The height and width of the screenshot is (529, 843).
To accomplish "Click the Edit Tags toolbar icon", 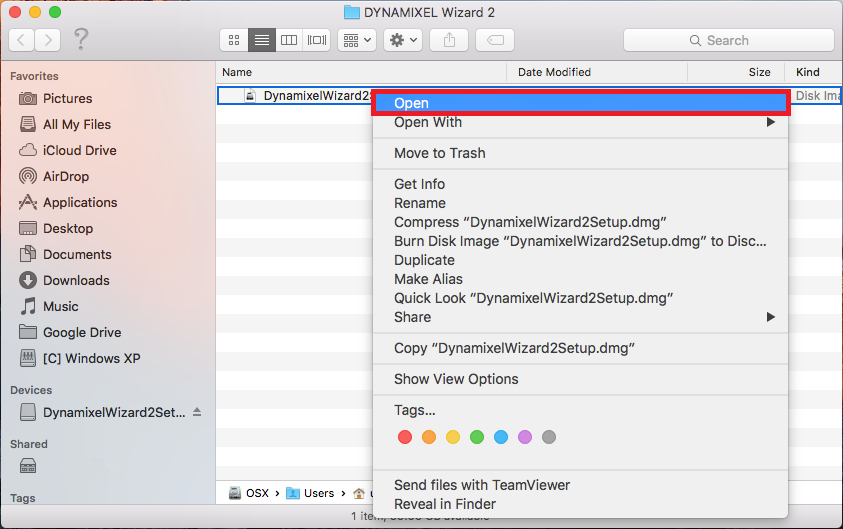I will [x=495, y=40].
